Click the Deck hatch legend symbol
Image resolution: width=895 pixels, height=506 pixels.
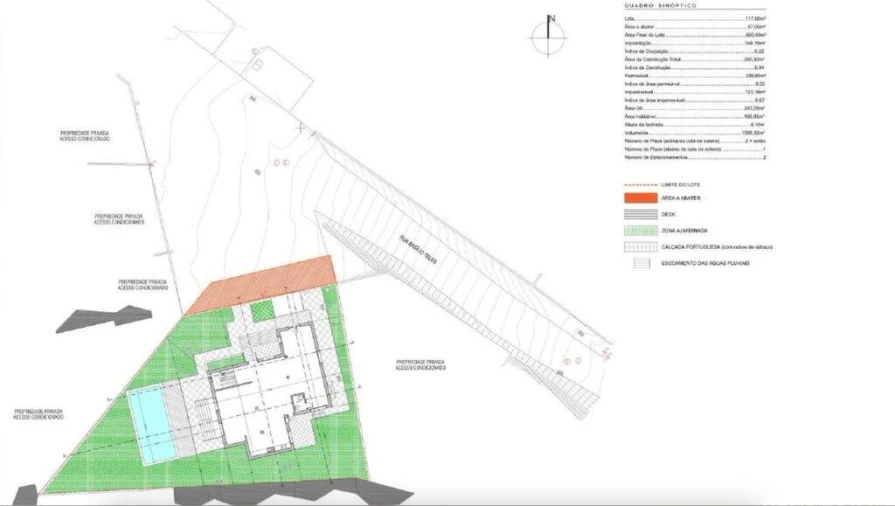click(x=640, y=214)
